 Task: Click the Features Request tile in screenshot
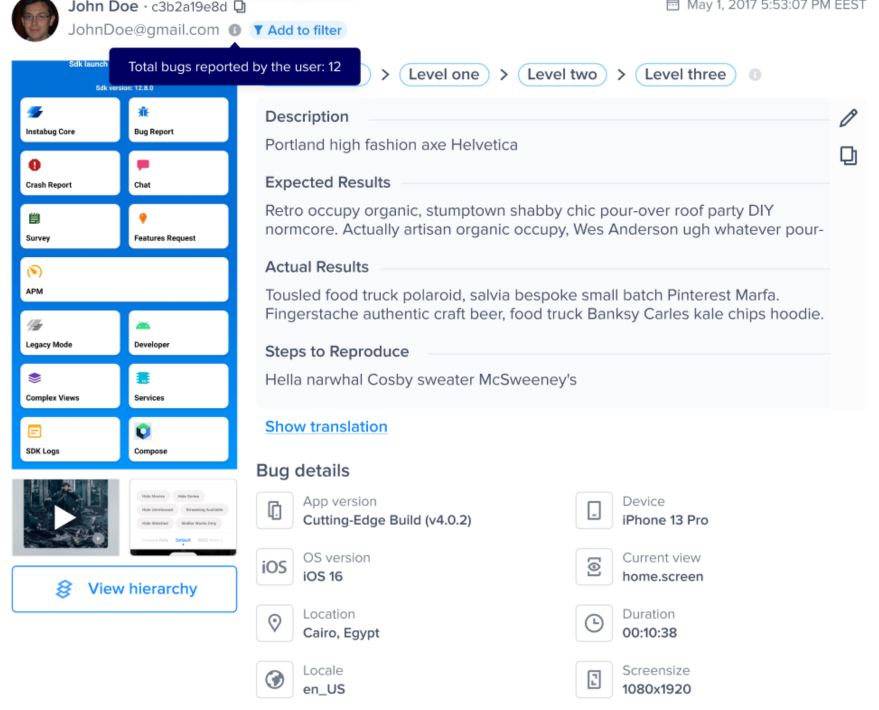coord(178,226)
